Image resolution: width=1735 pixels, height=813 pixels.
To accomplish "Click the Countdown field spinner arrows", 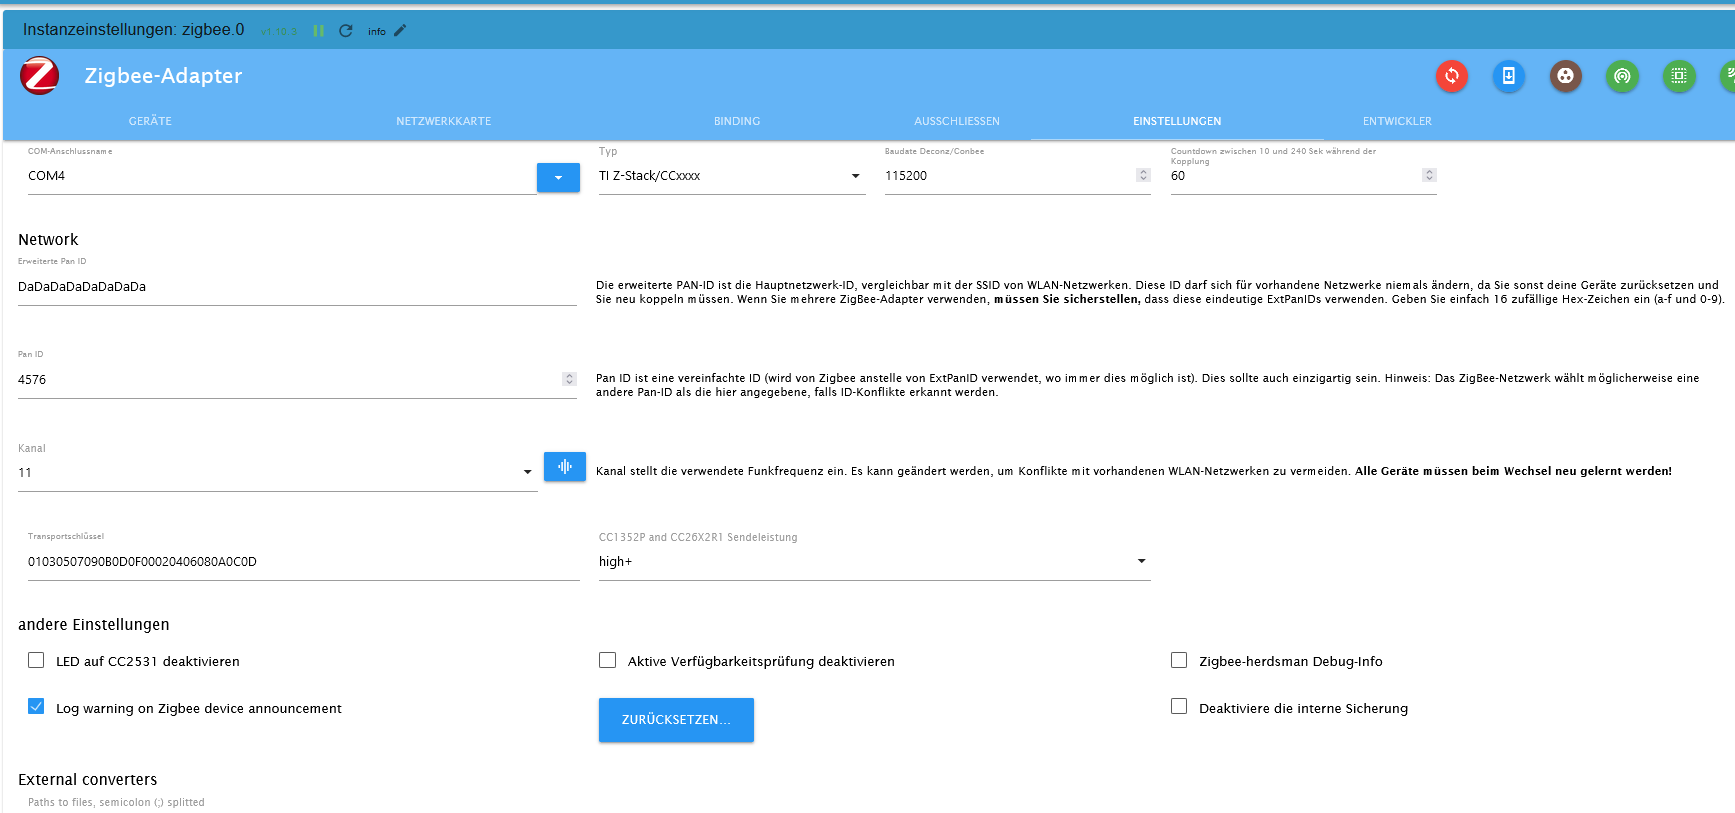I will [1429, 175].
